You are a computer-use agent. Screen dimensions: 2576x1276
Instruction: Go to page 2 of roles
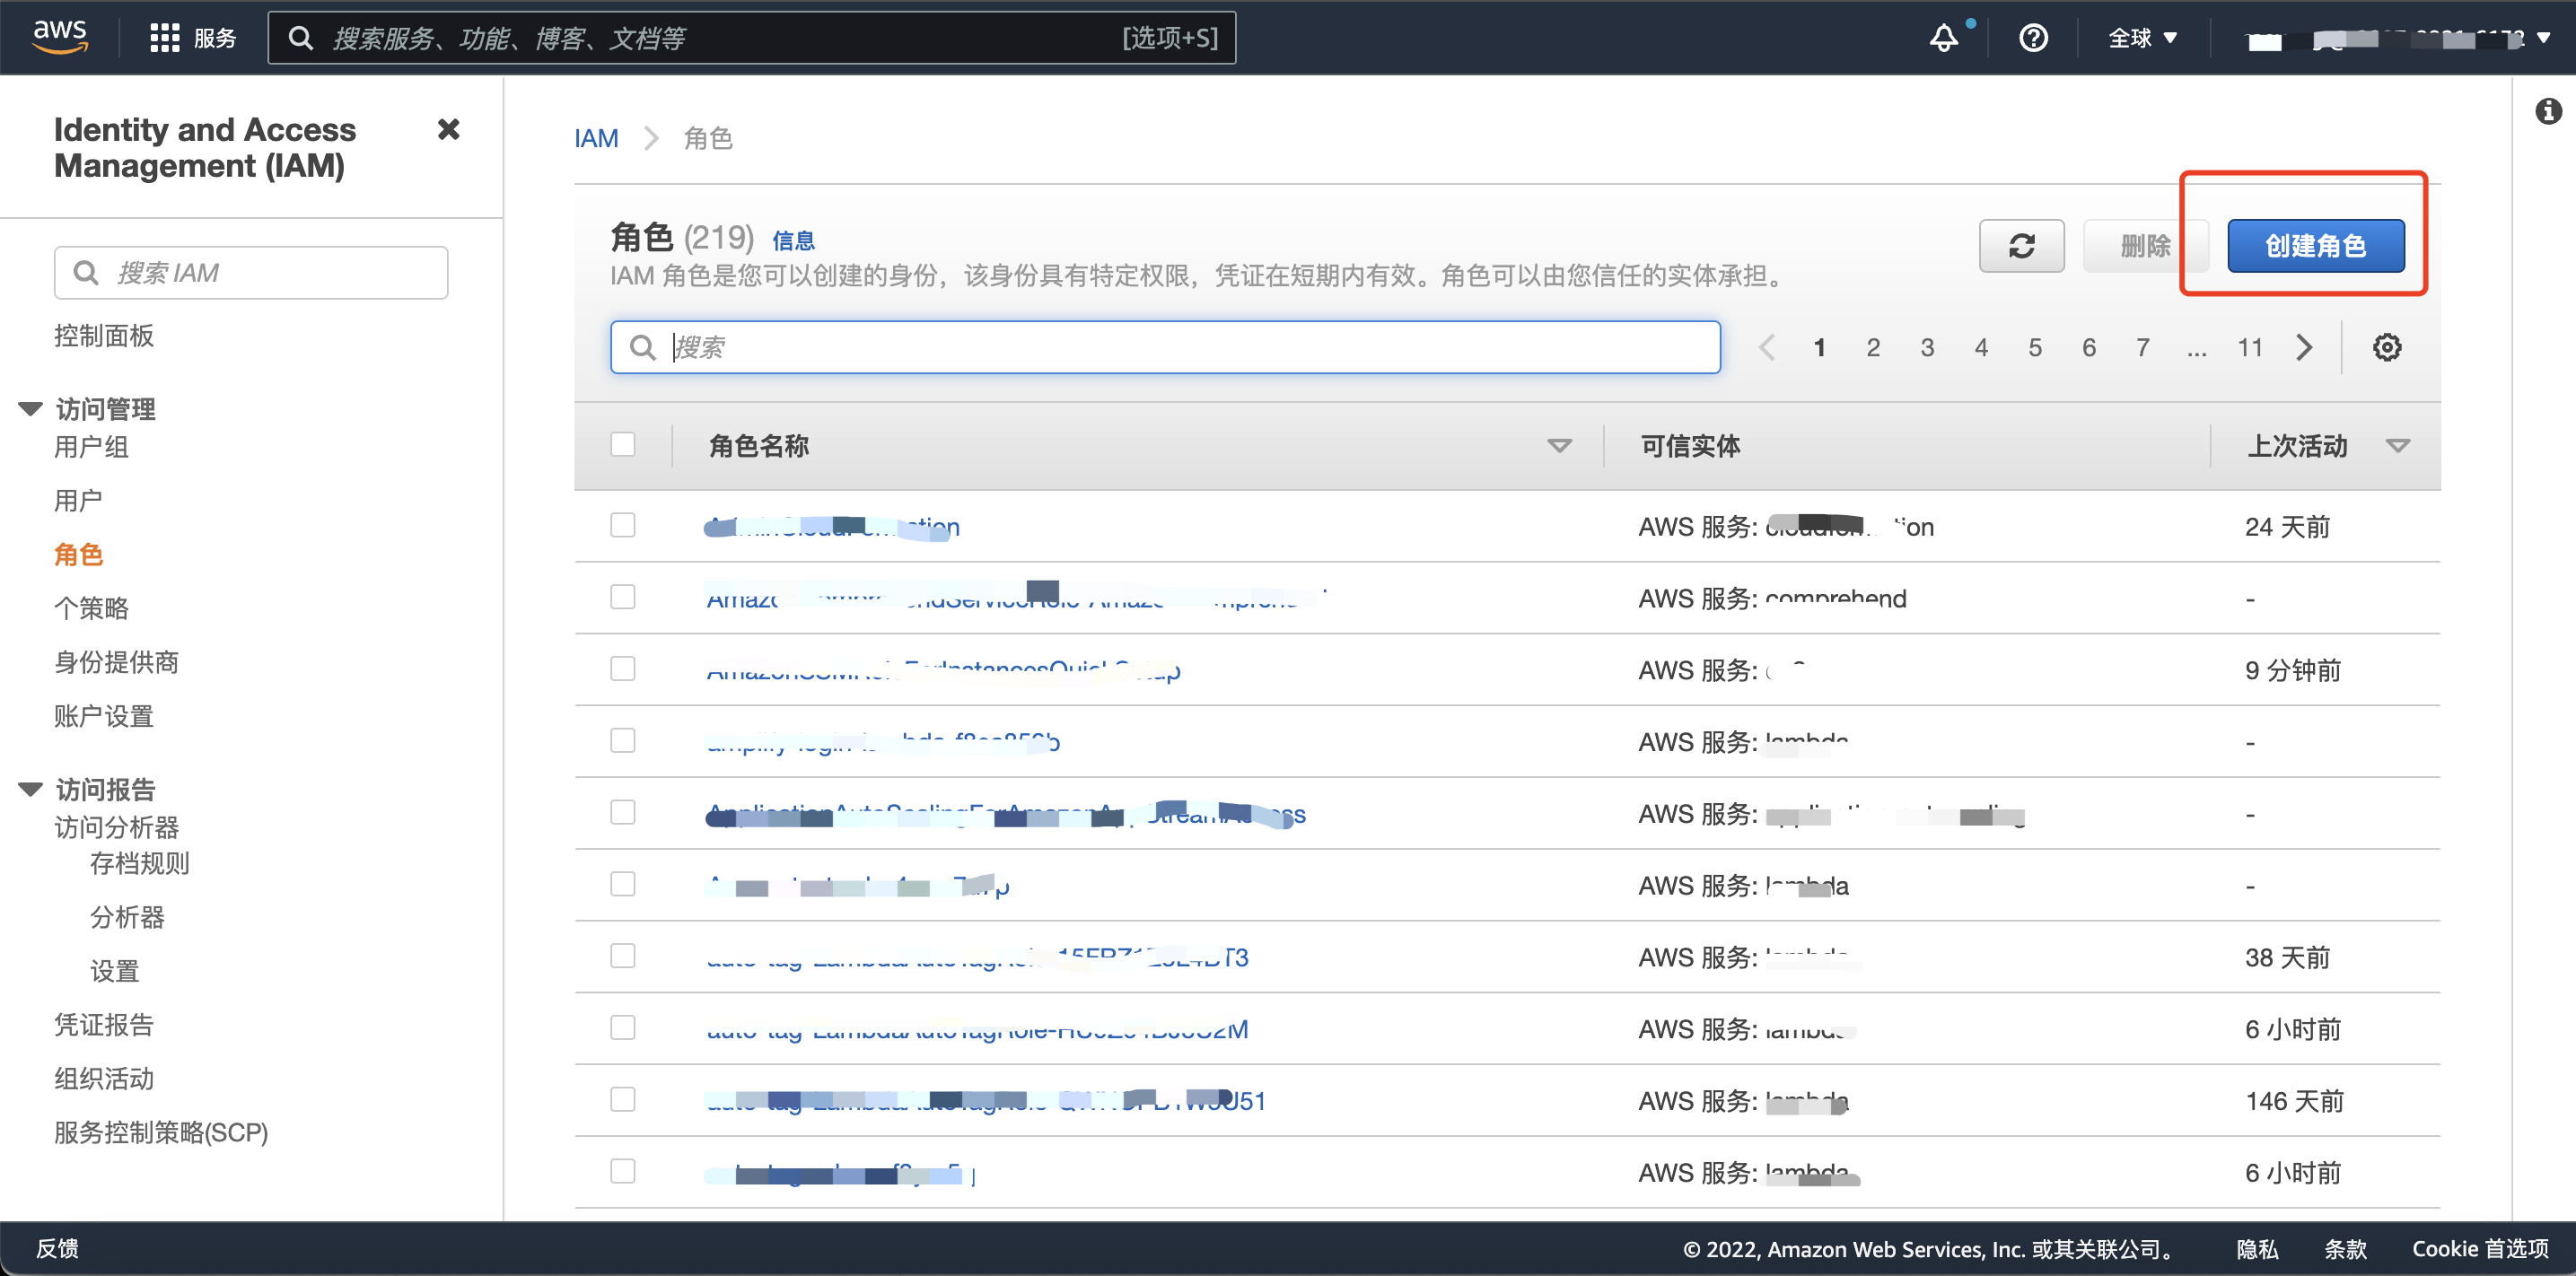point(1873,347)
